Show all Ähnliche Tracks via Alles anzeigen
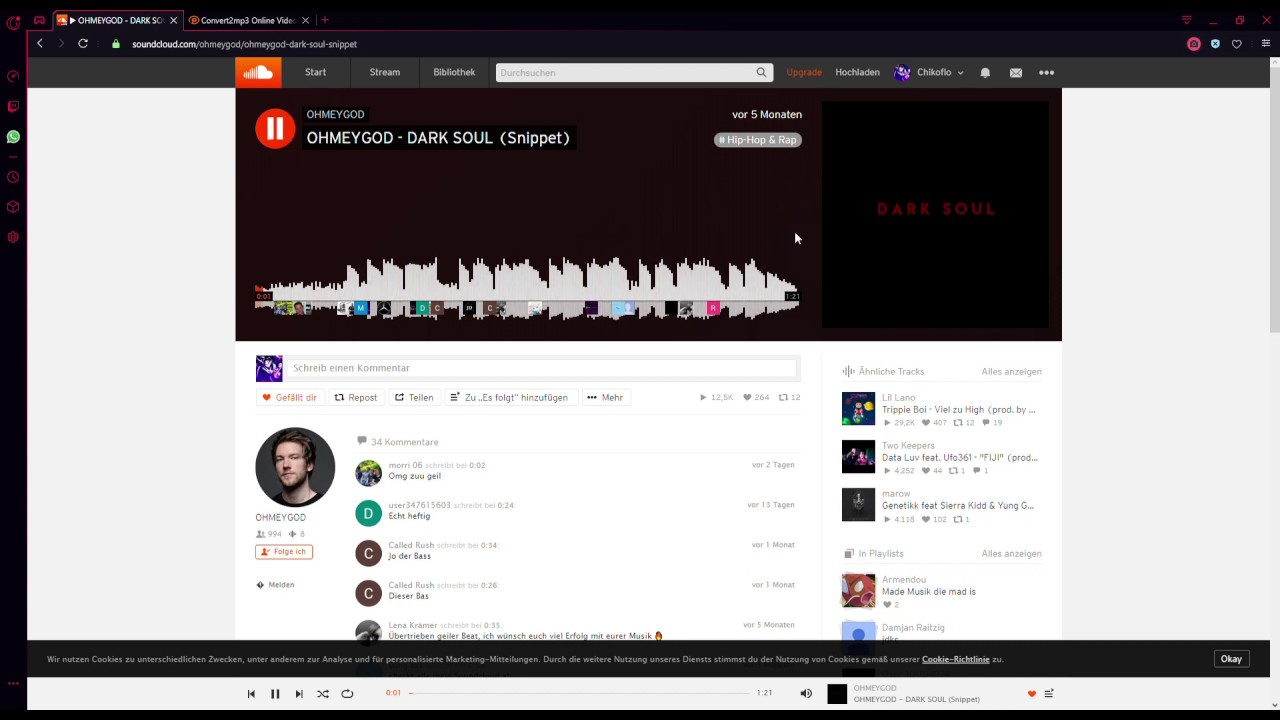 click(1011, 371)
